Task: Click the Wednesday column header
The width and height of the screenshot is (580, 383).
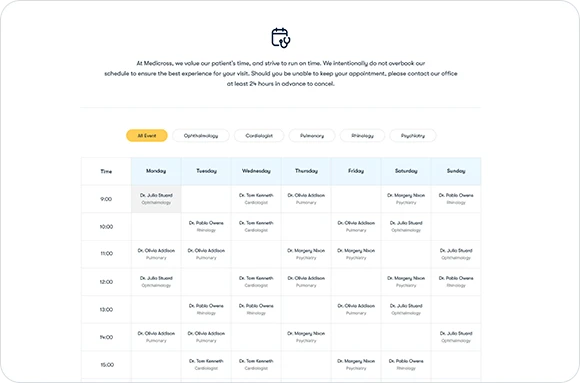Action: point(256,171)
